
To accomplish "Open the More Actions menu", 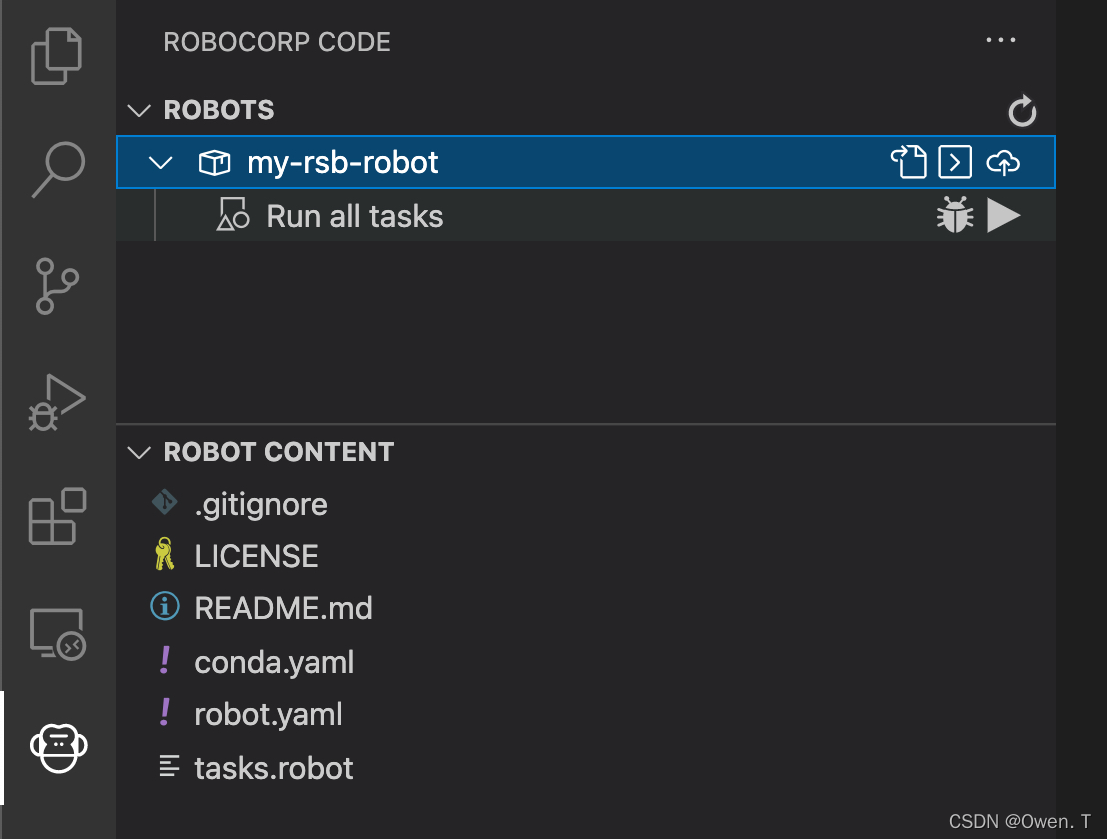I will [x=1001, y=40].
